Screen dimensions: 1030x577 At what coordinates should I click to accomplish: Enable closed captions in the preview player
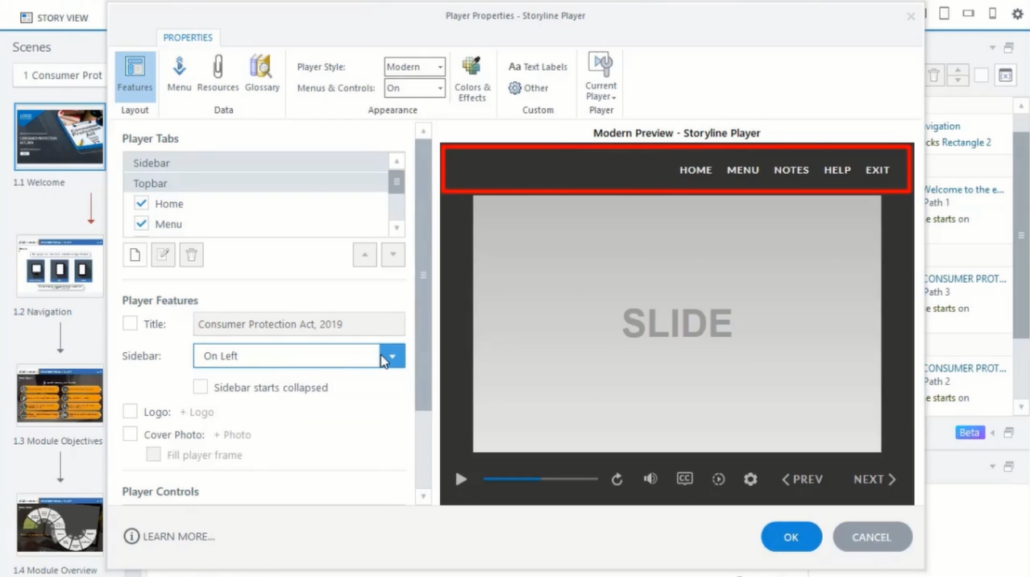click(x=684, y=479)
